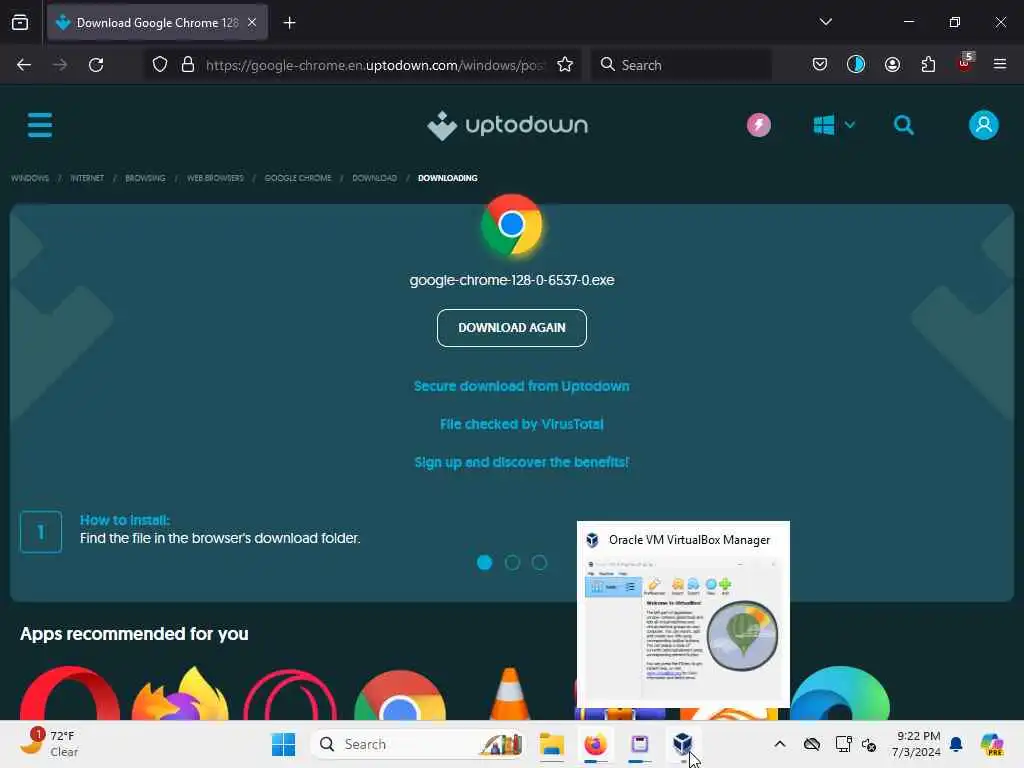Open the list all tabs chevron
The image size is (1024, 768).
coord(825,22)
